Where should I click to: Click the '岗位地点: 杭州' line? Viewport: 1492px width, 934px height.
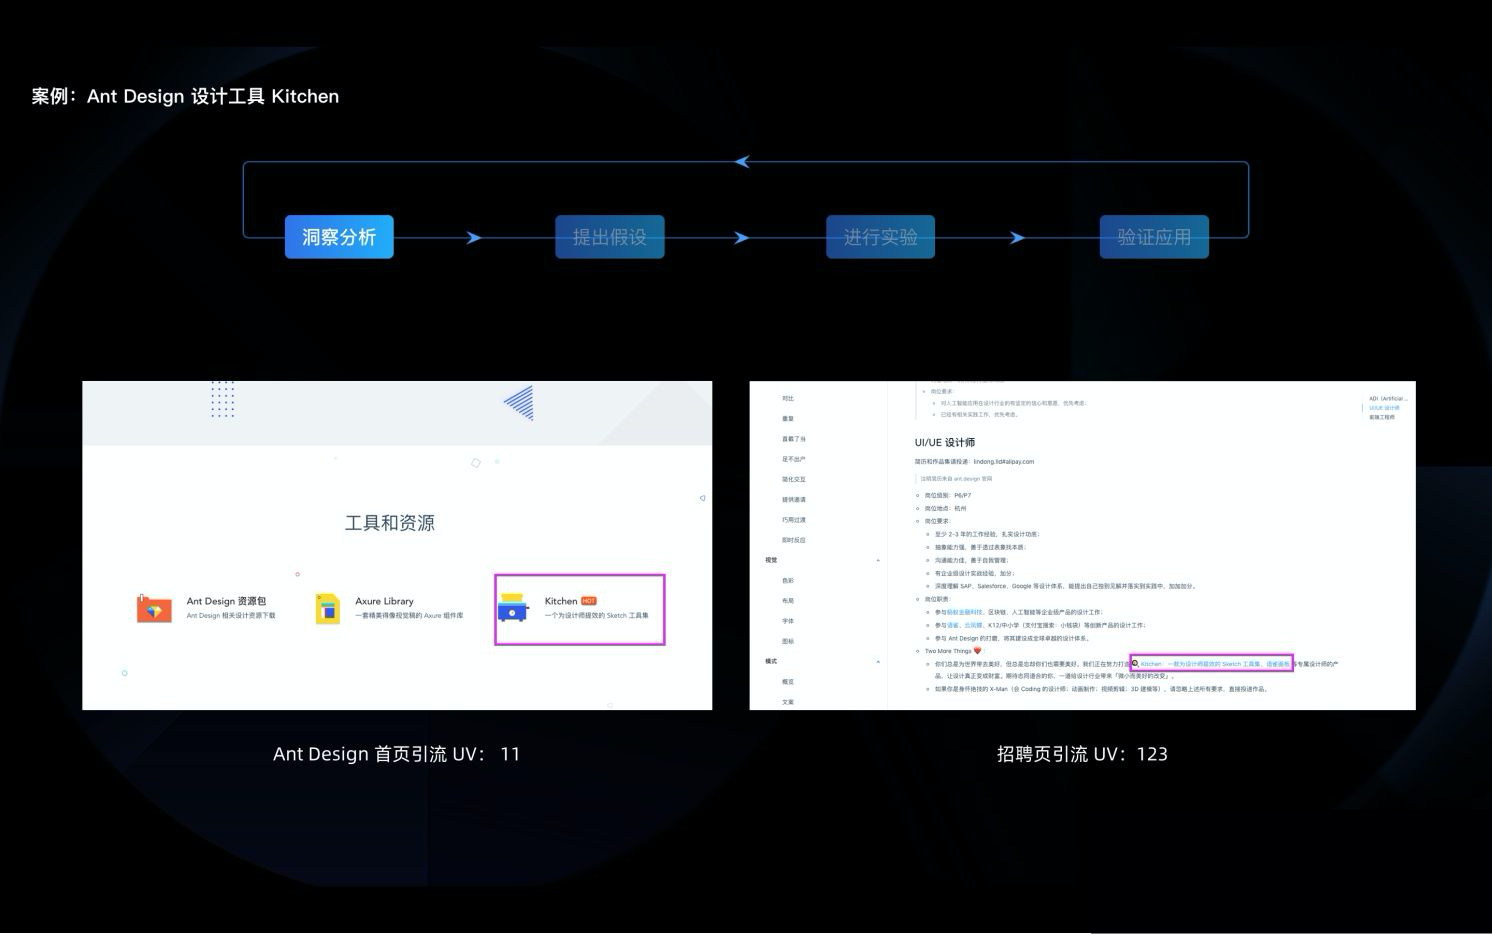coord(946,508)
